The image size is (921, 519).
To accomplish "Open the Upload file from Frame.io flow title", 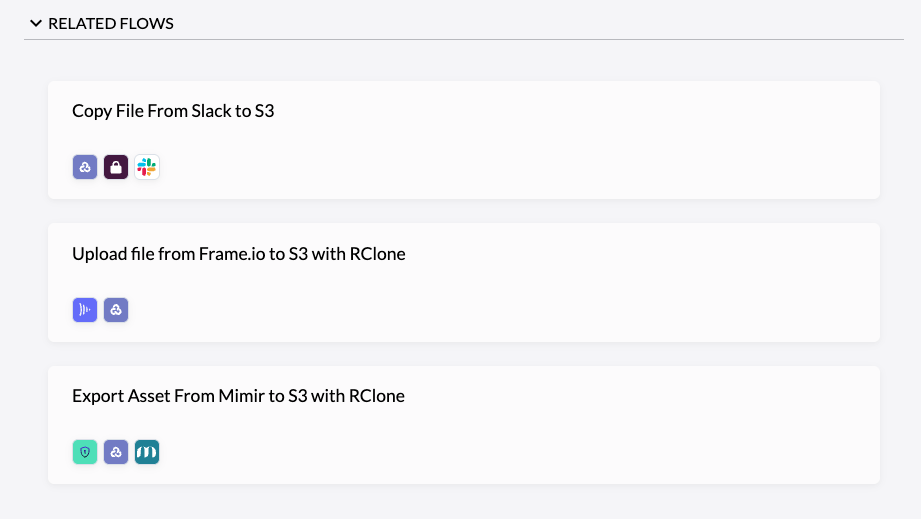I will (x=238, y=254).
